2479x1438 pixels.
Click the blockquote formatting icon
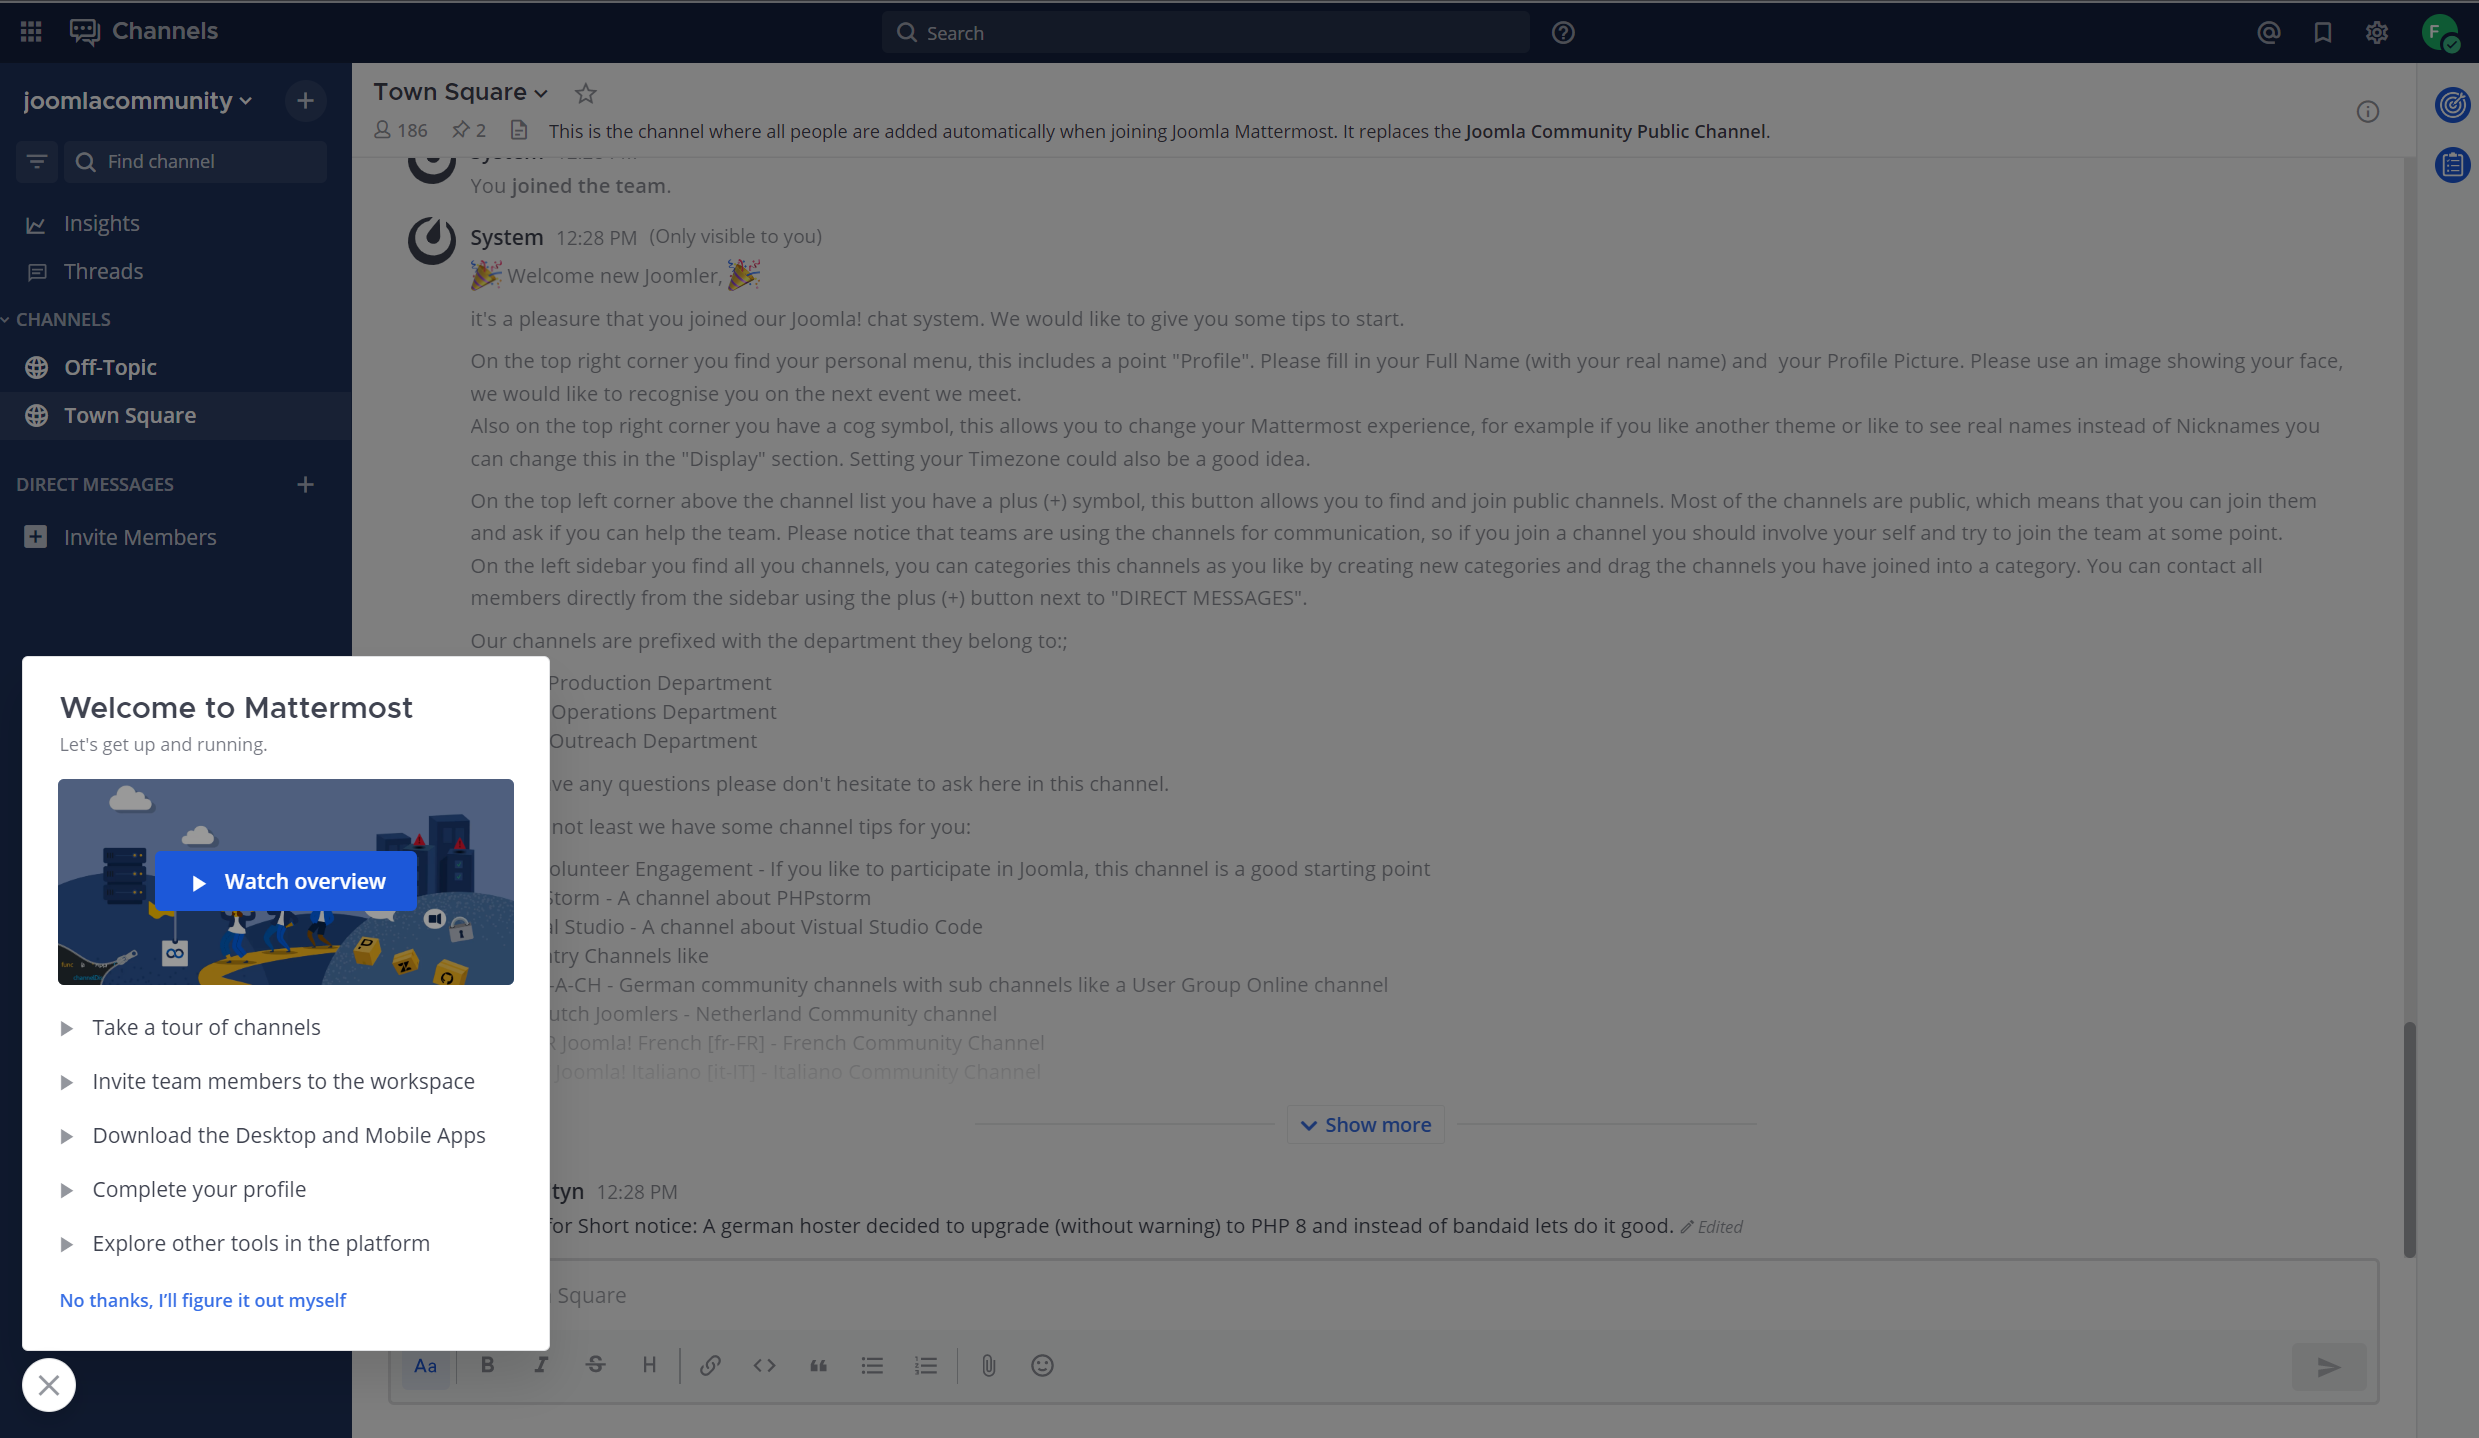818,1364
